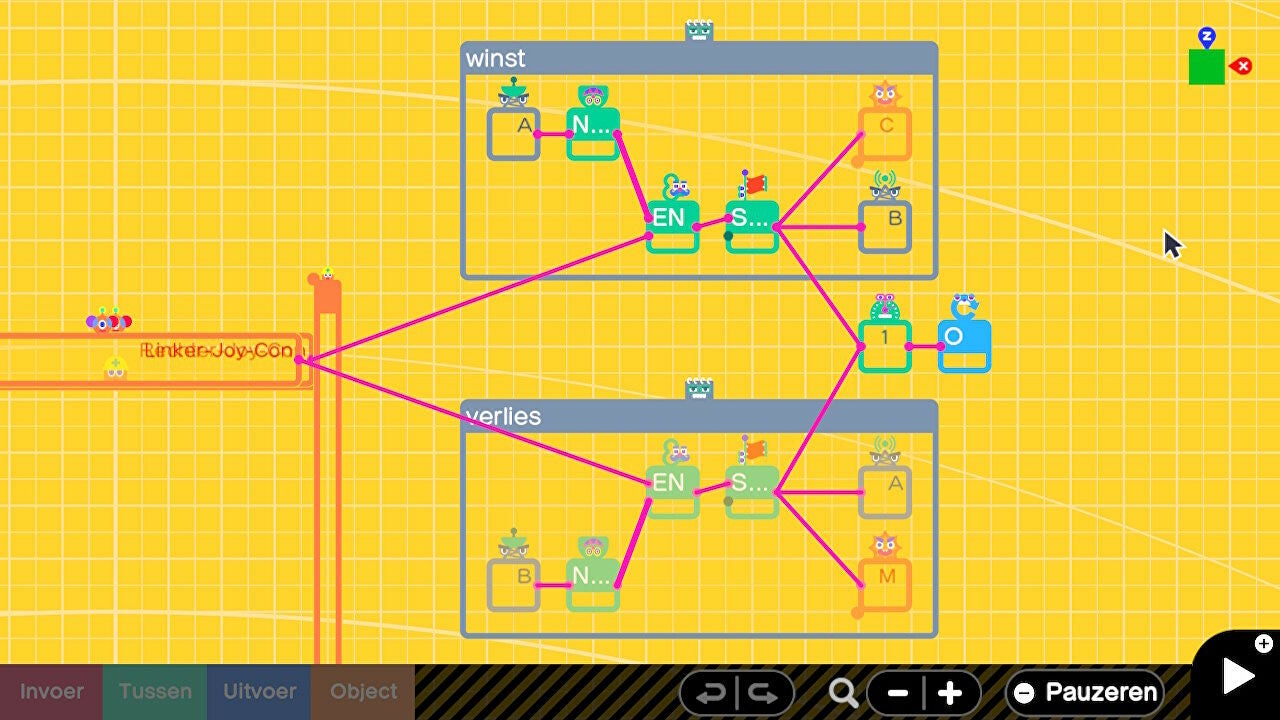This screenshot has height=720, width=1280.
Task: Select the blue O nodon
Action: coord(964,345)
